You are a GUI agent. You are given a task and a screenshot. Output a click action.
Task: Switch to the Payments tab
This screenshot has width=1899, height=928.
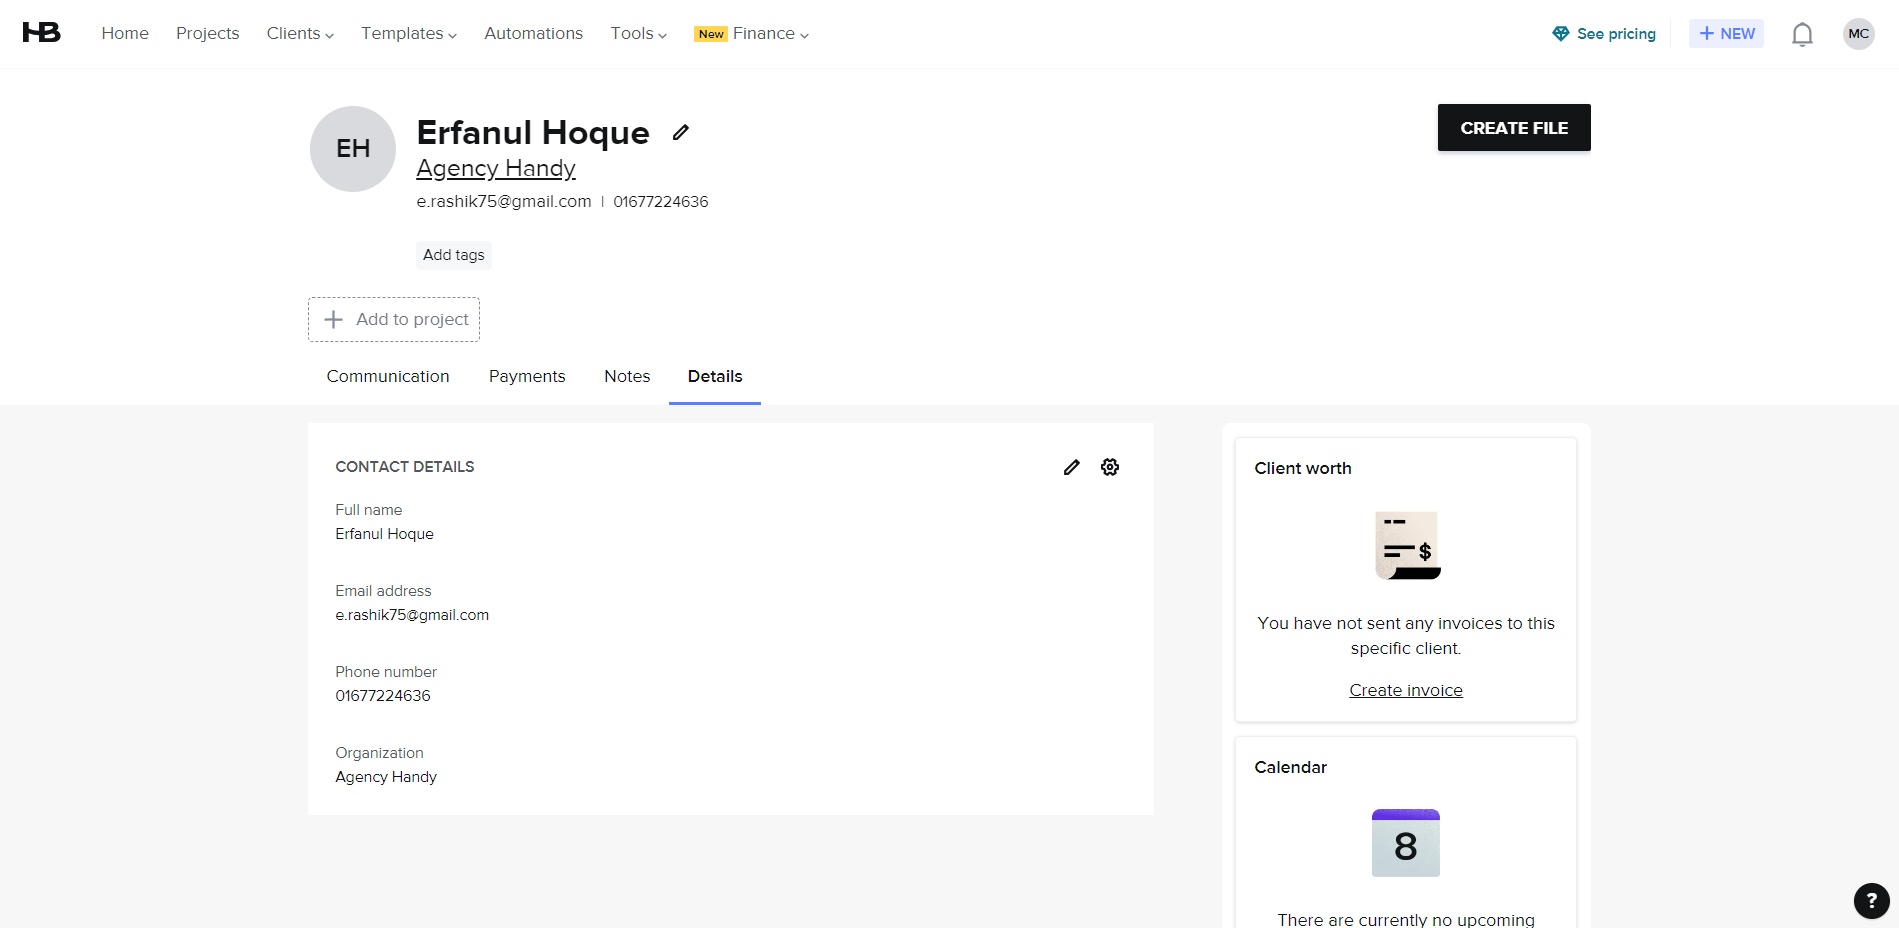click(x=527, y=376)
